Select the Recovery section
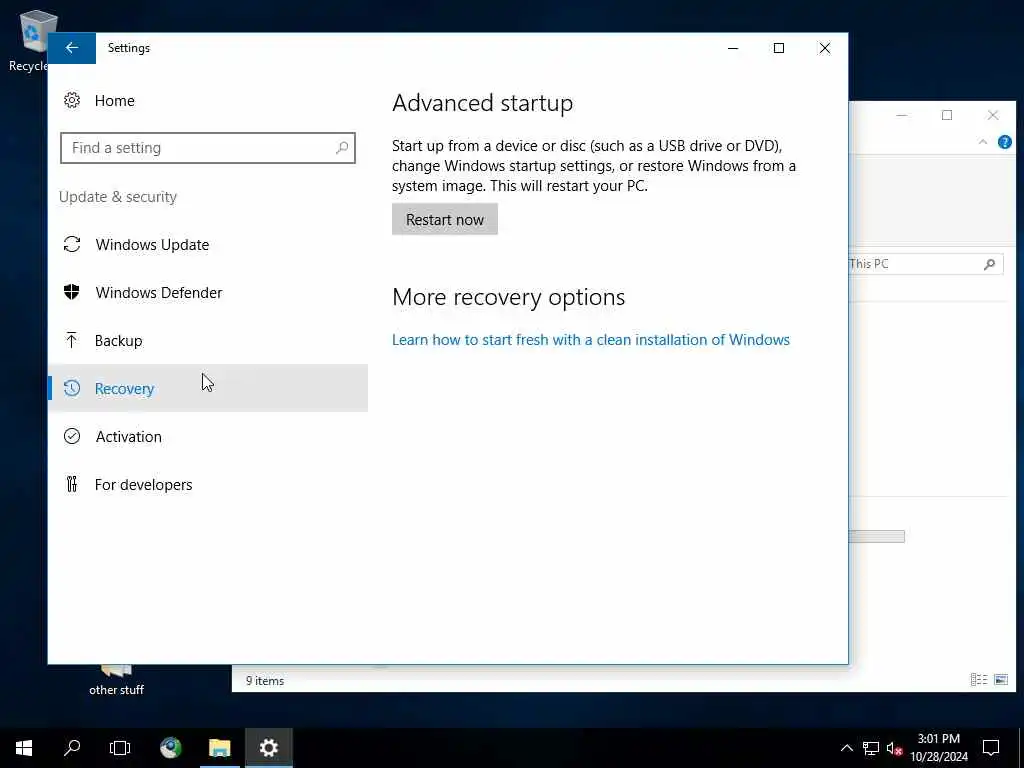Viewport: 1024px width, 768px height. pyautogui.click(x=208, y=388)
